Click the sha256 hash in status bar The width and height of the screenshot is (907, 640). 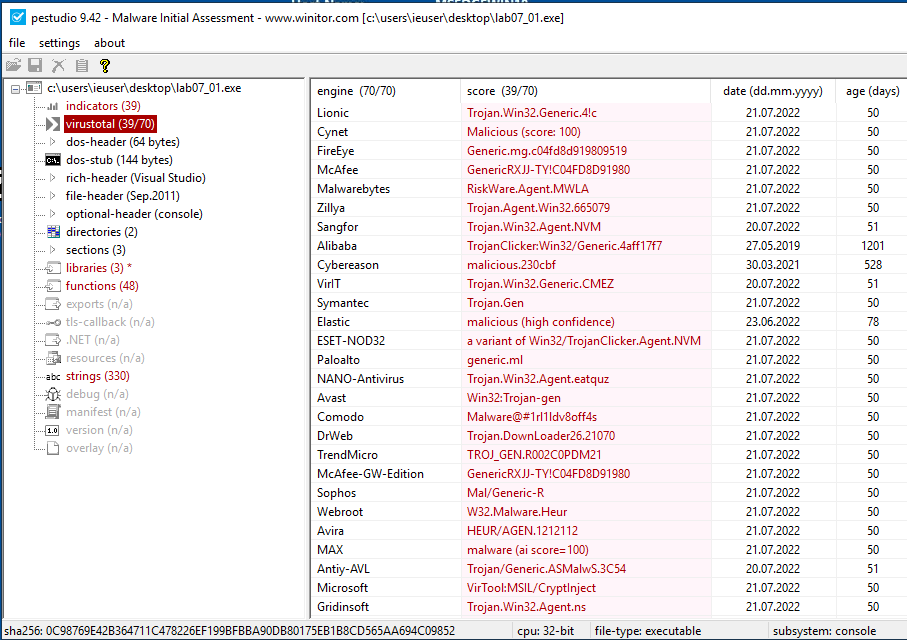[230, 631]
